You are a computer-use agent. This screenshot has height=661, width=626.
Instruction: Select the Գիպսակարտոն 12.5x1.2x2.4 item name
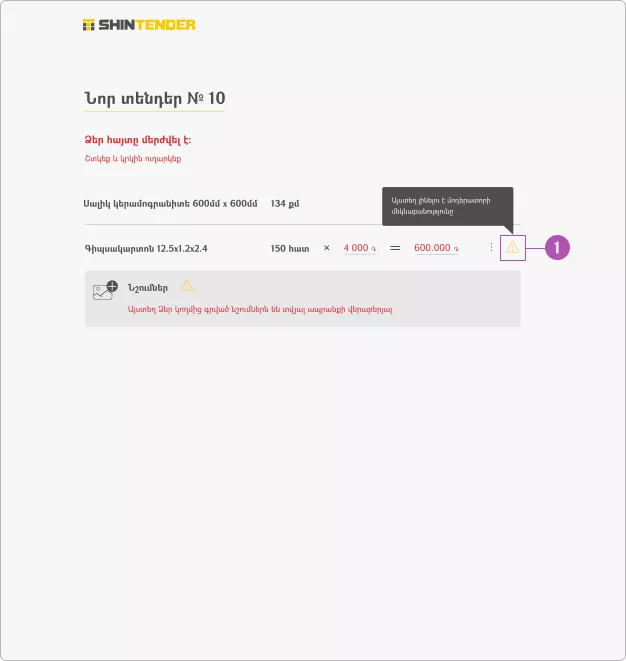(146, 249)
